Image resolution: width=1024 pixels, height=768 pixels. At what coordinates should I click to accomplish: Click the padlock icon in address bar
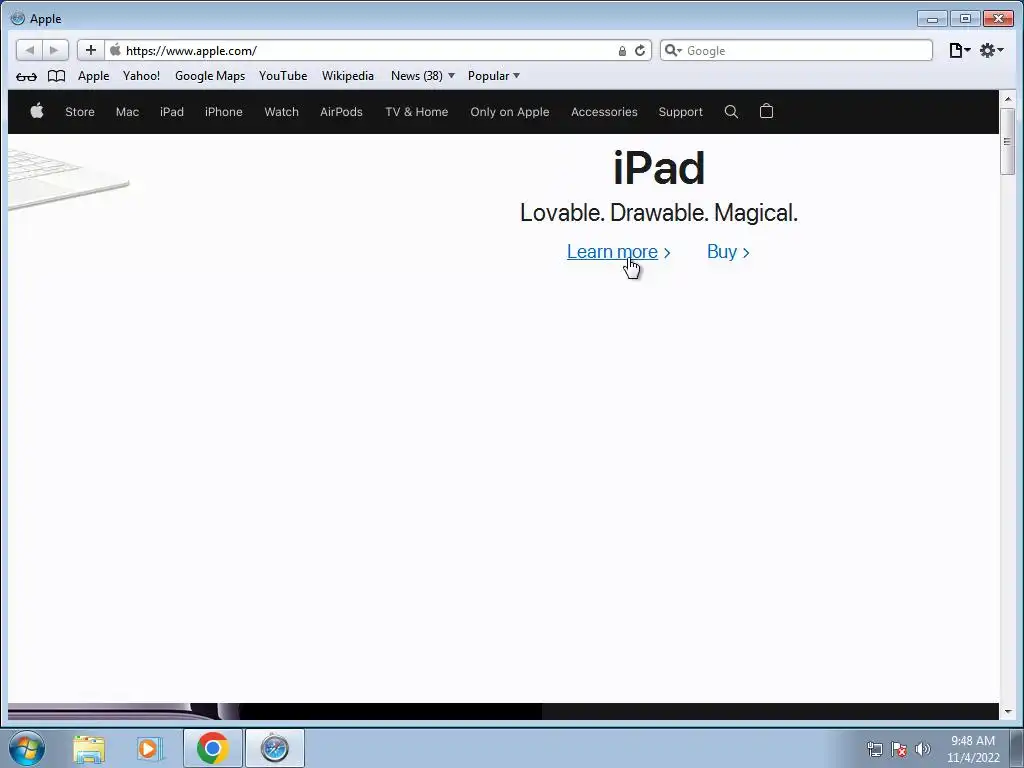click(x=622, y=51)
